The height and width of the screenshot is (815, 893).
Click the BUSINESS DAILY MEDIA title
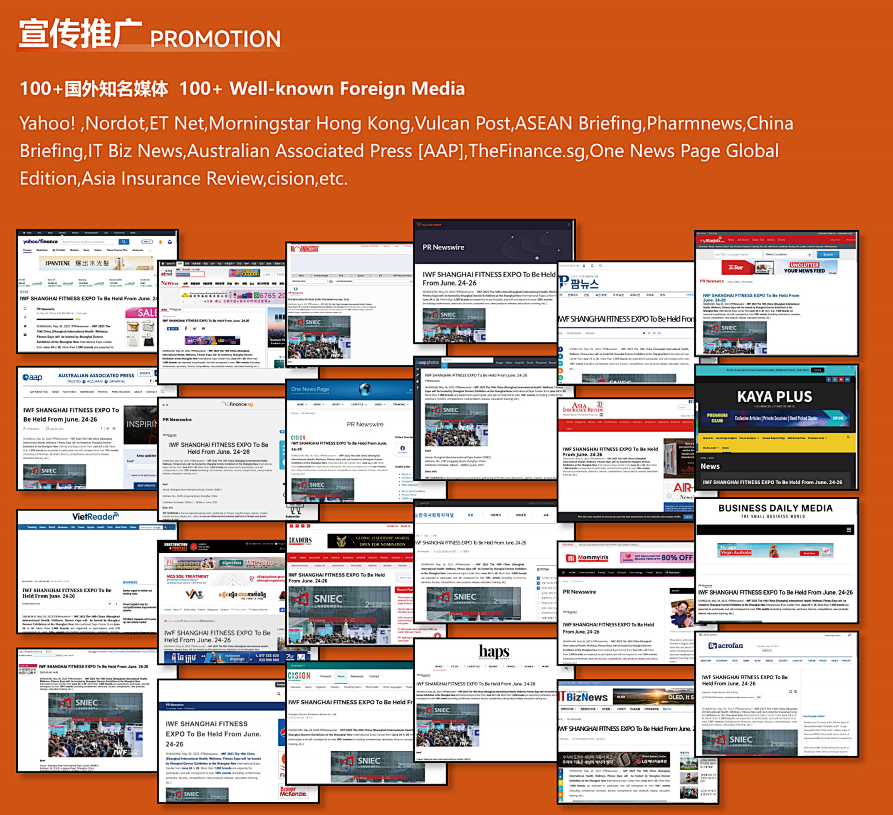point(775,508)
